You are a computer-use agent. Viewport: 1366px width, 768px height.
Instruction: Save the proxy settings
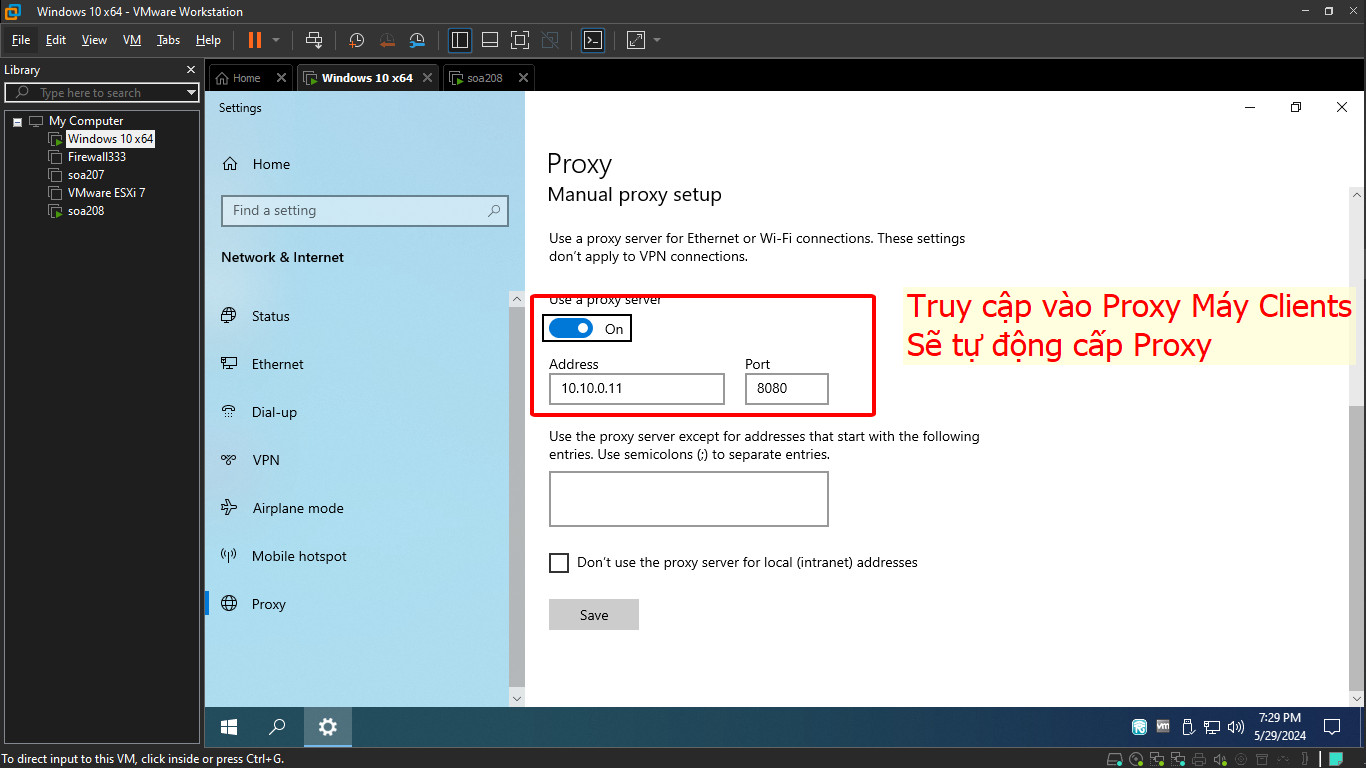[593, 614]
